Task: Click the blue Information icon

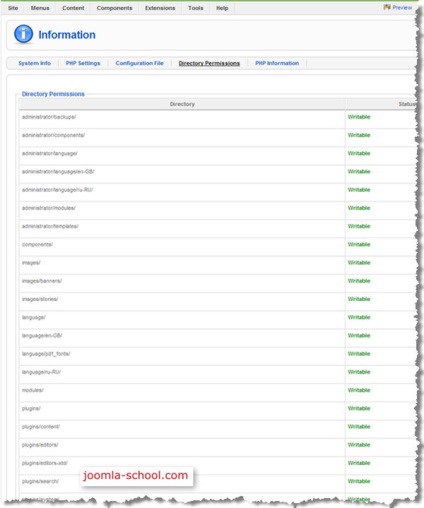Action: (x=23, y=34)
